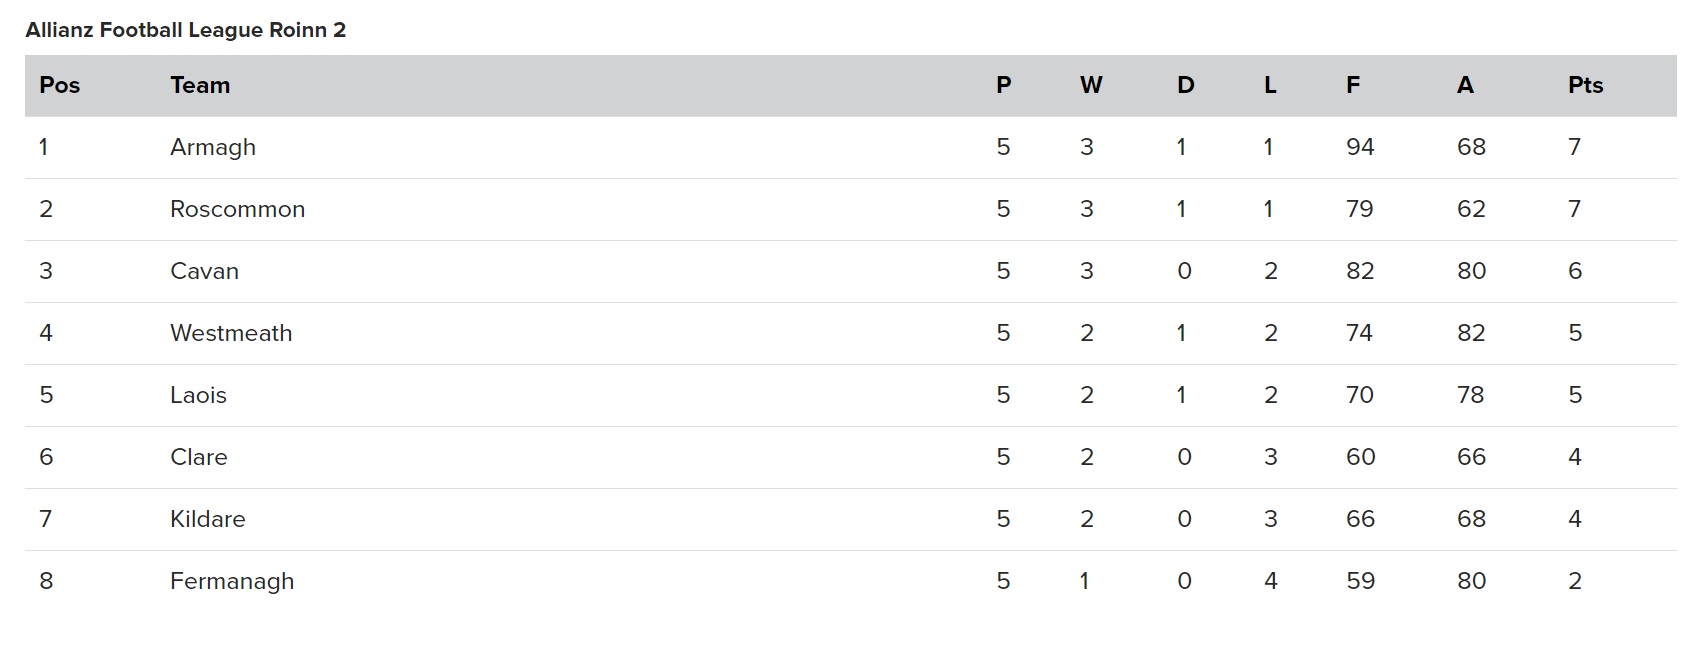Click the D column header

pos(1185,85)
